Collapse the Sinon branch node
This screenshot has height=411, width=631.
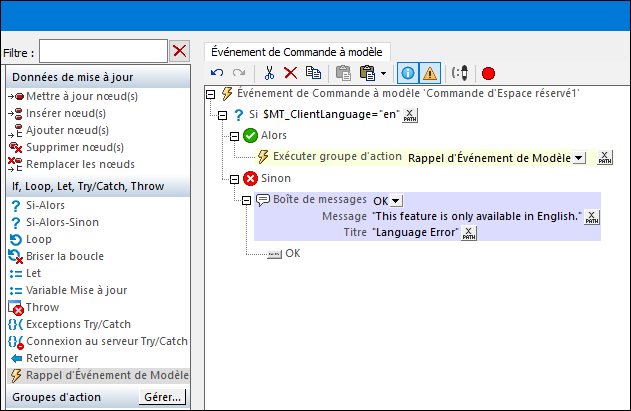coord(235,179)
